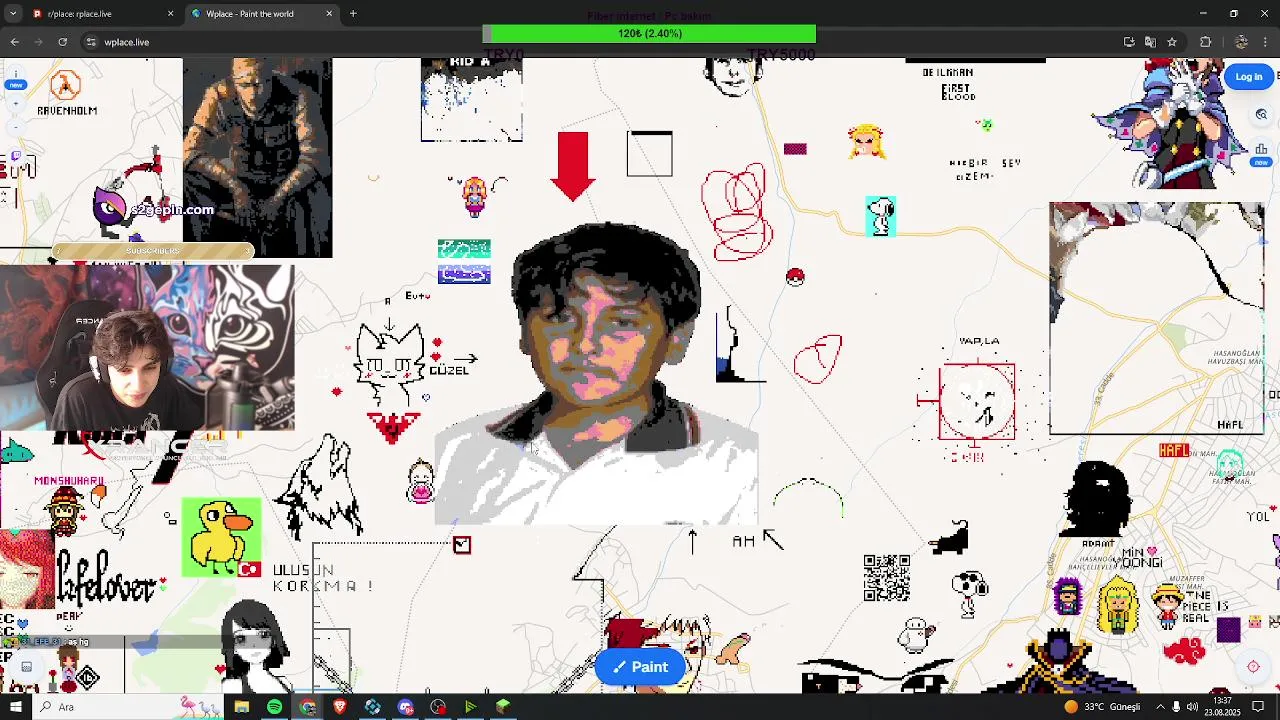Close the Wplace tab

329,14
